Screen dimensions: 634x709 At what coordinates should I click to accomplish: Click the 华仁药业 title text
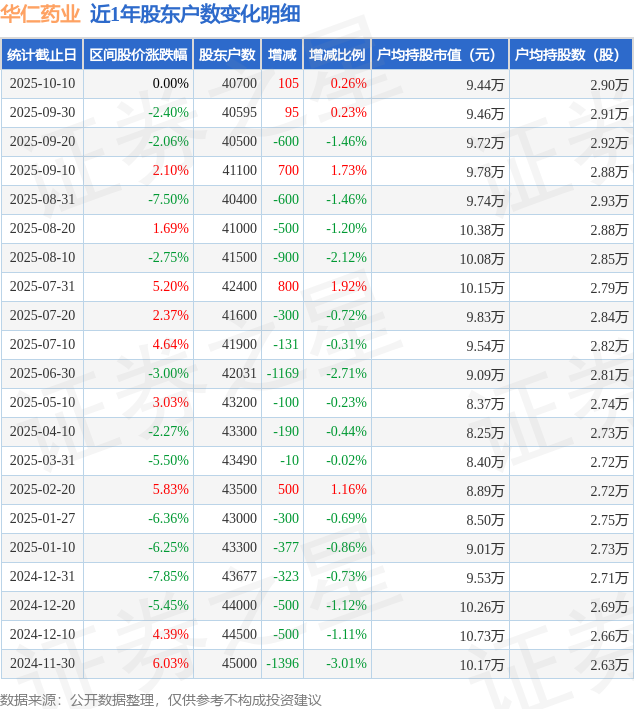pos(40,14)
